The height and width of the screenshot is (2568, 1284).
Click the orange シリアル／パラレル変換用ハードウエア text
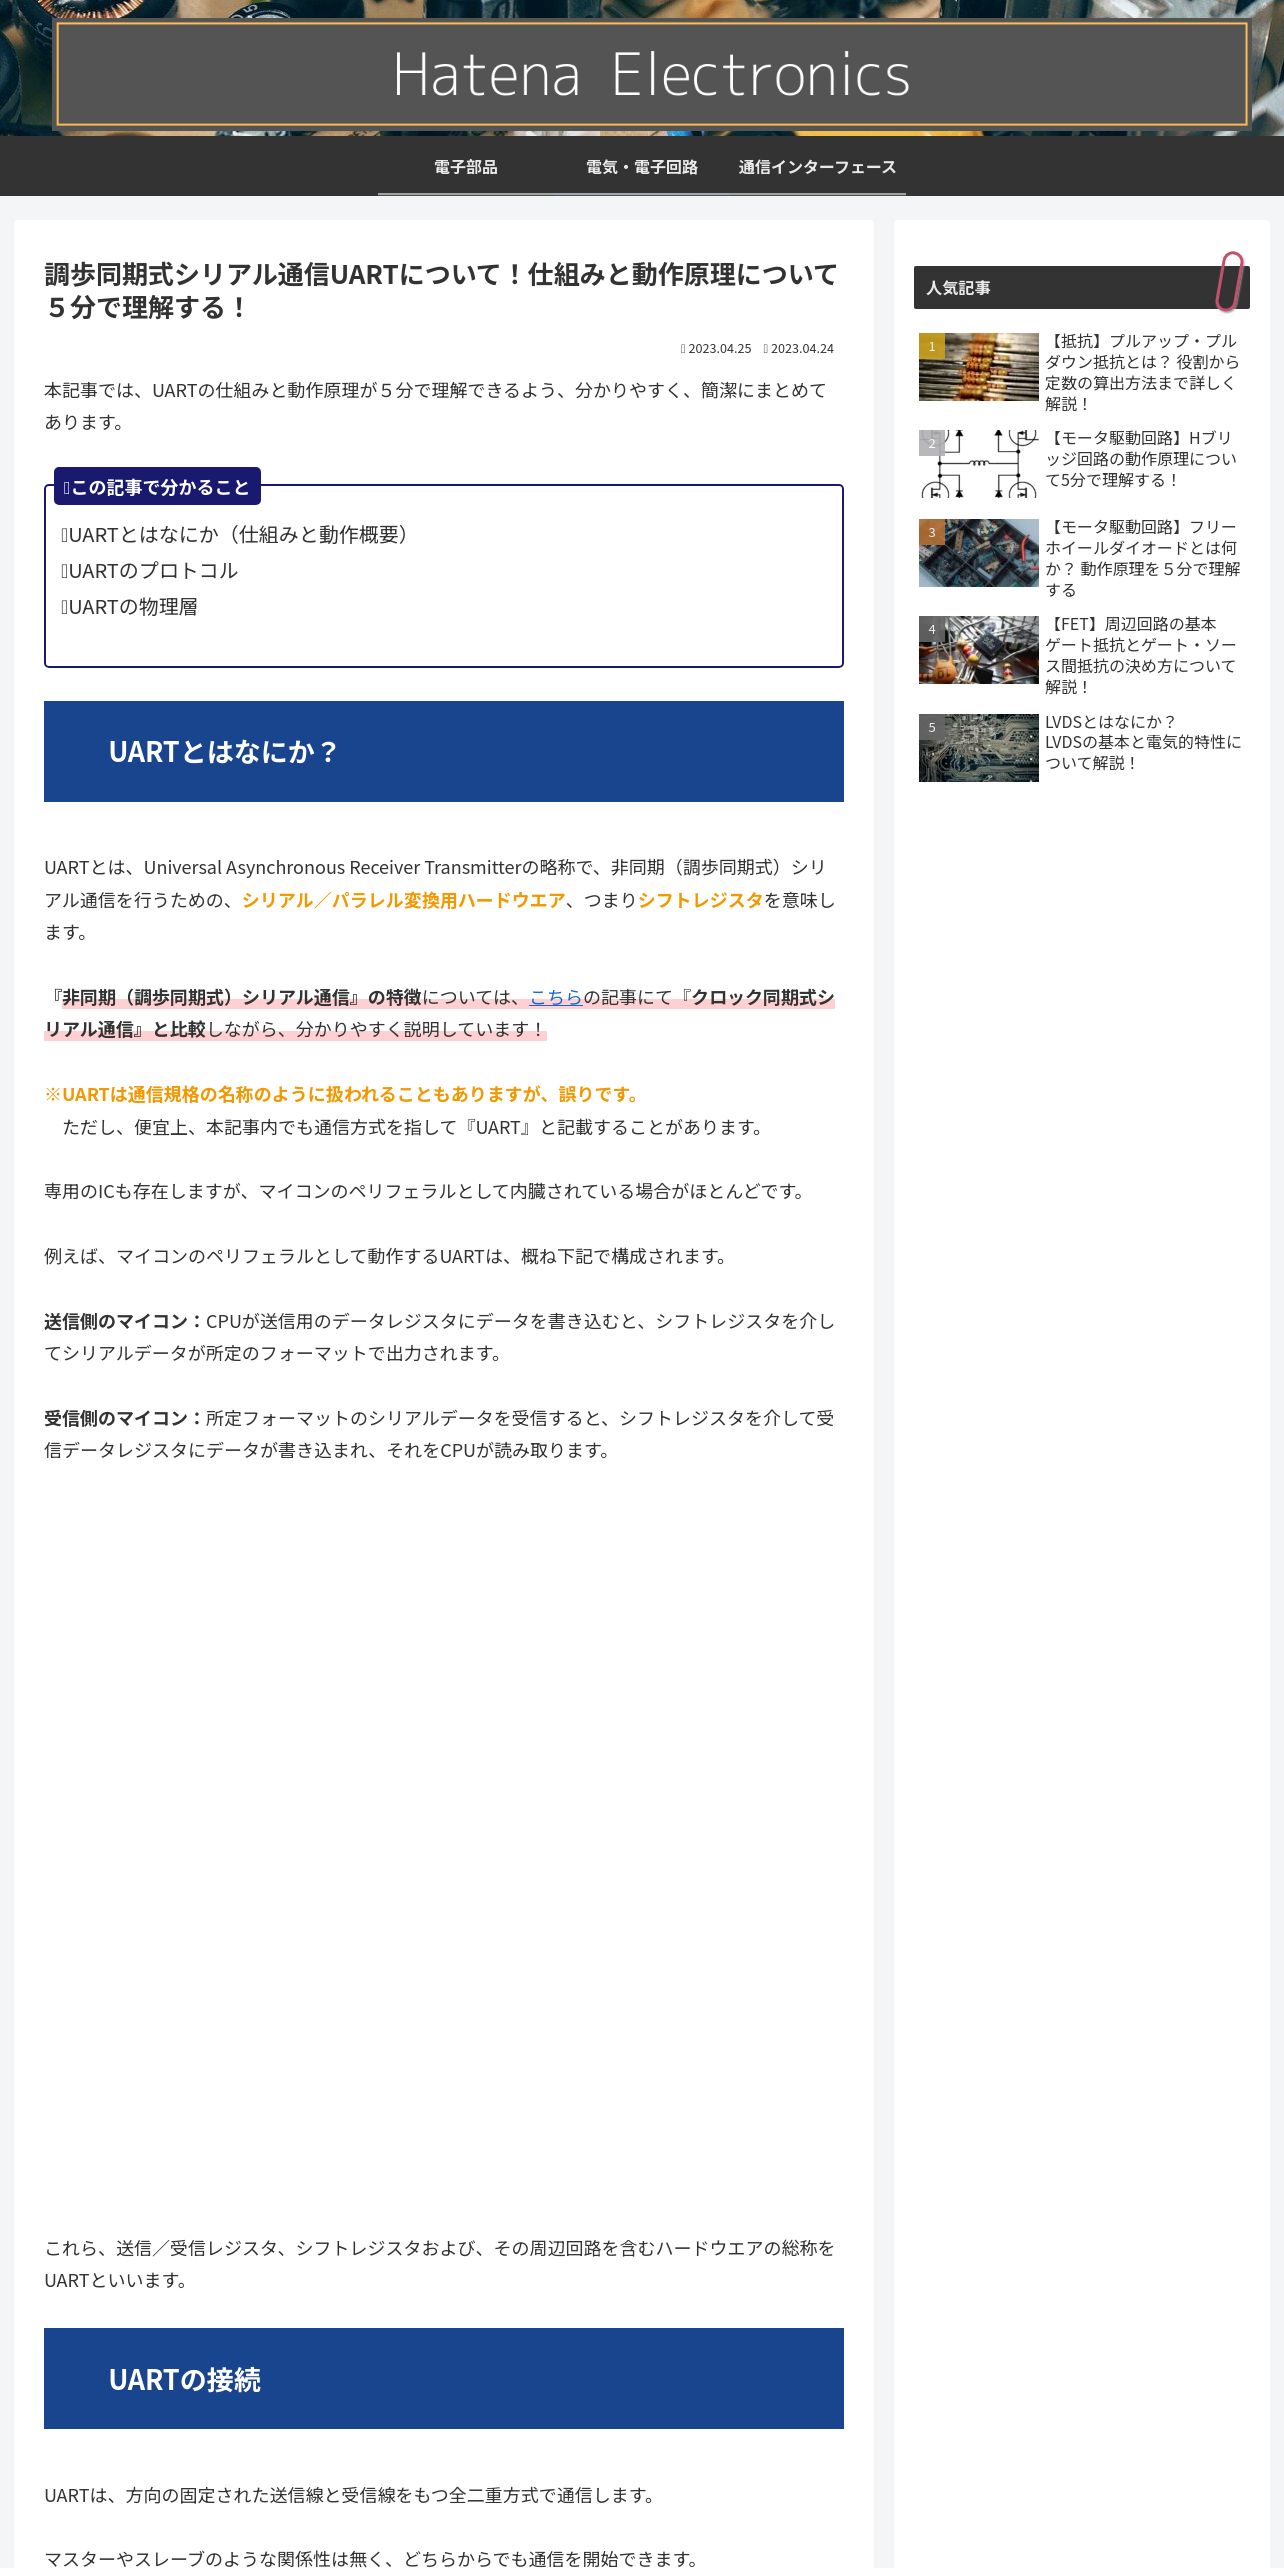404,900
